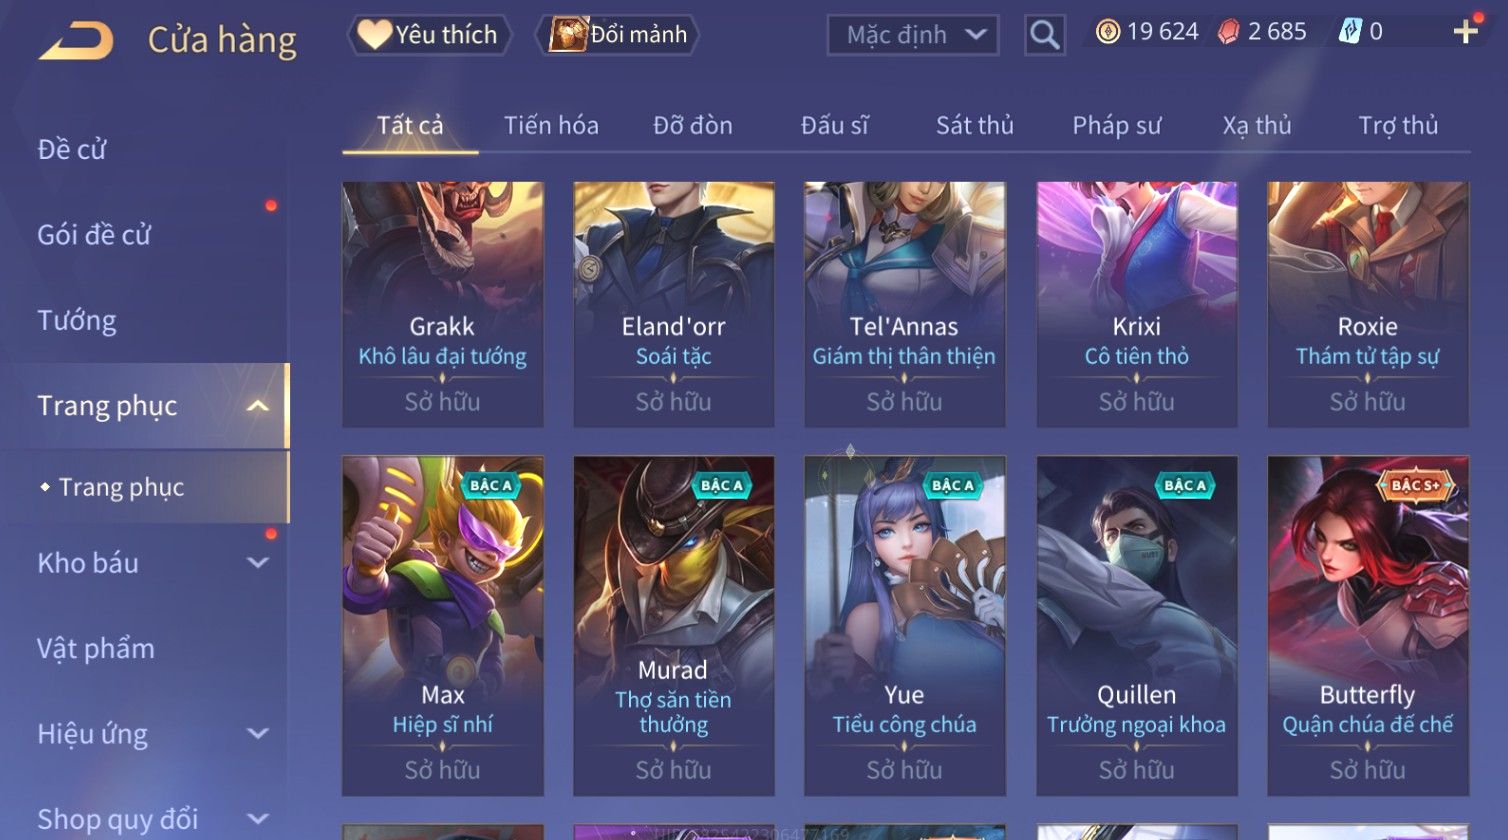Viewport: 1508px width, 840px height.
Task: Tap the plus icon to add currency
Action: click(x=1465, y=32)
